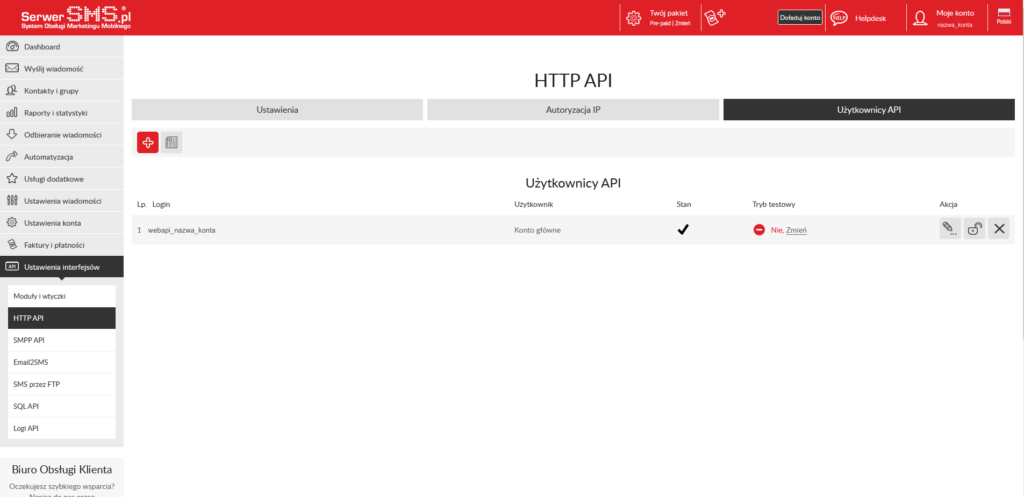The image size is (1024, 497).
Task: Click the Moje konto profile icon
Action: coord(920,17)
